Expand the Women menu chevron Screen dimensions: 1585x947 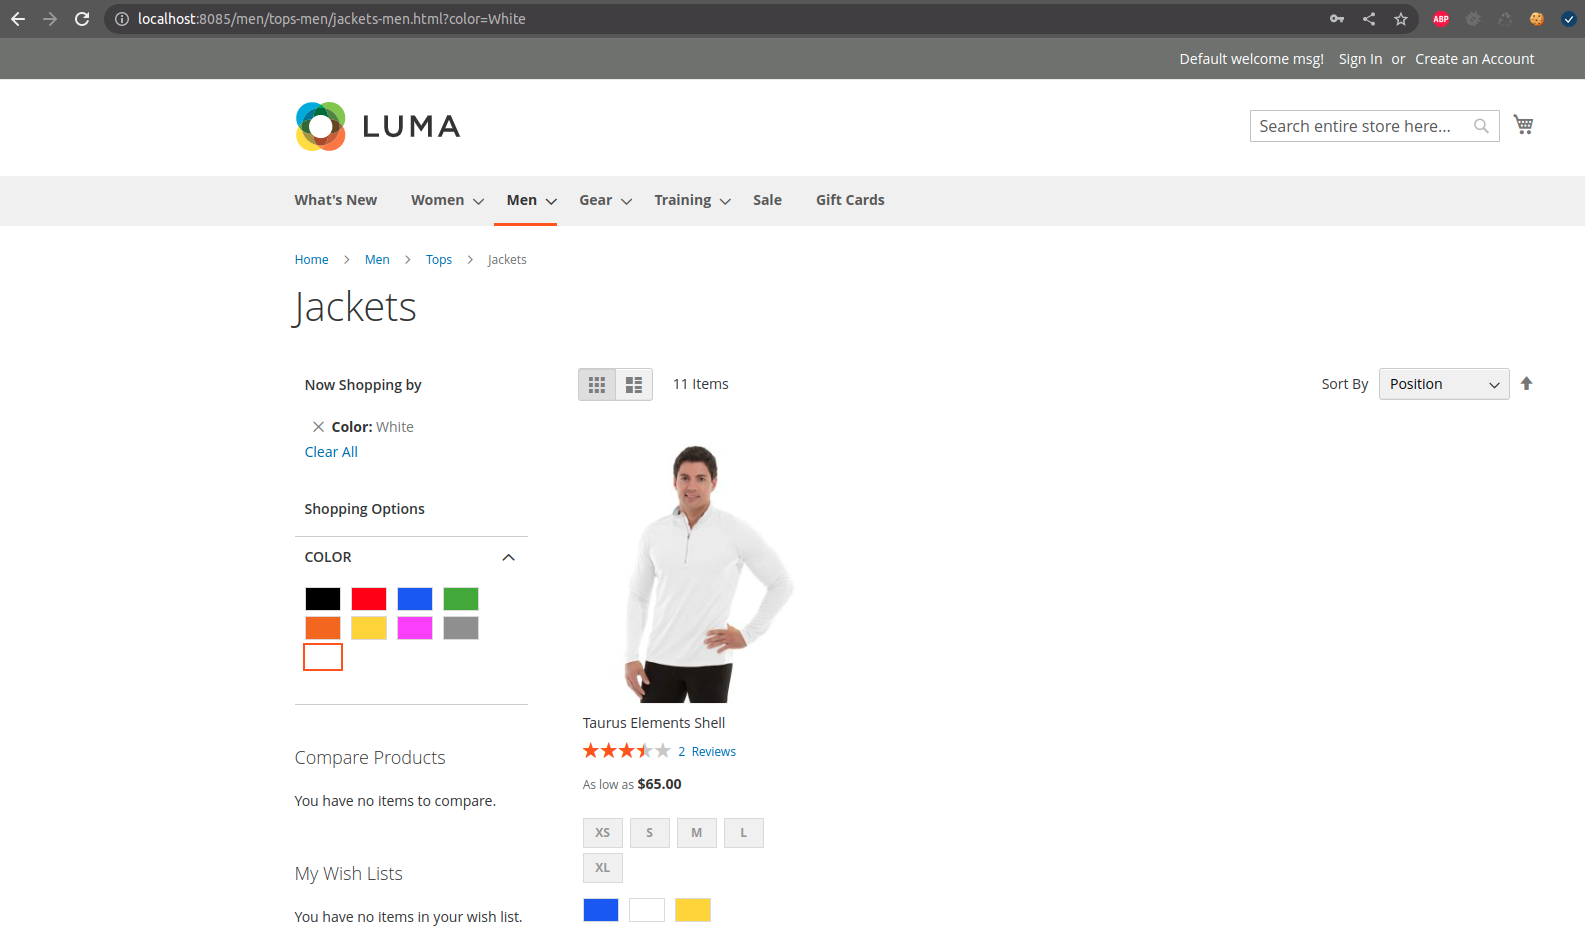(x=479, y=201)
